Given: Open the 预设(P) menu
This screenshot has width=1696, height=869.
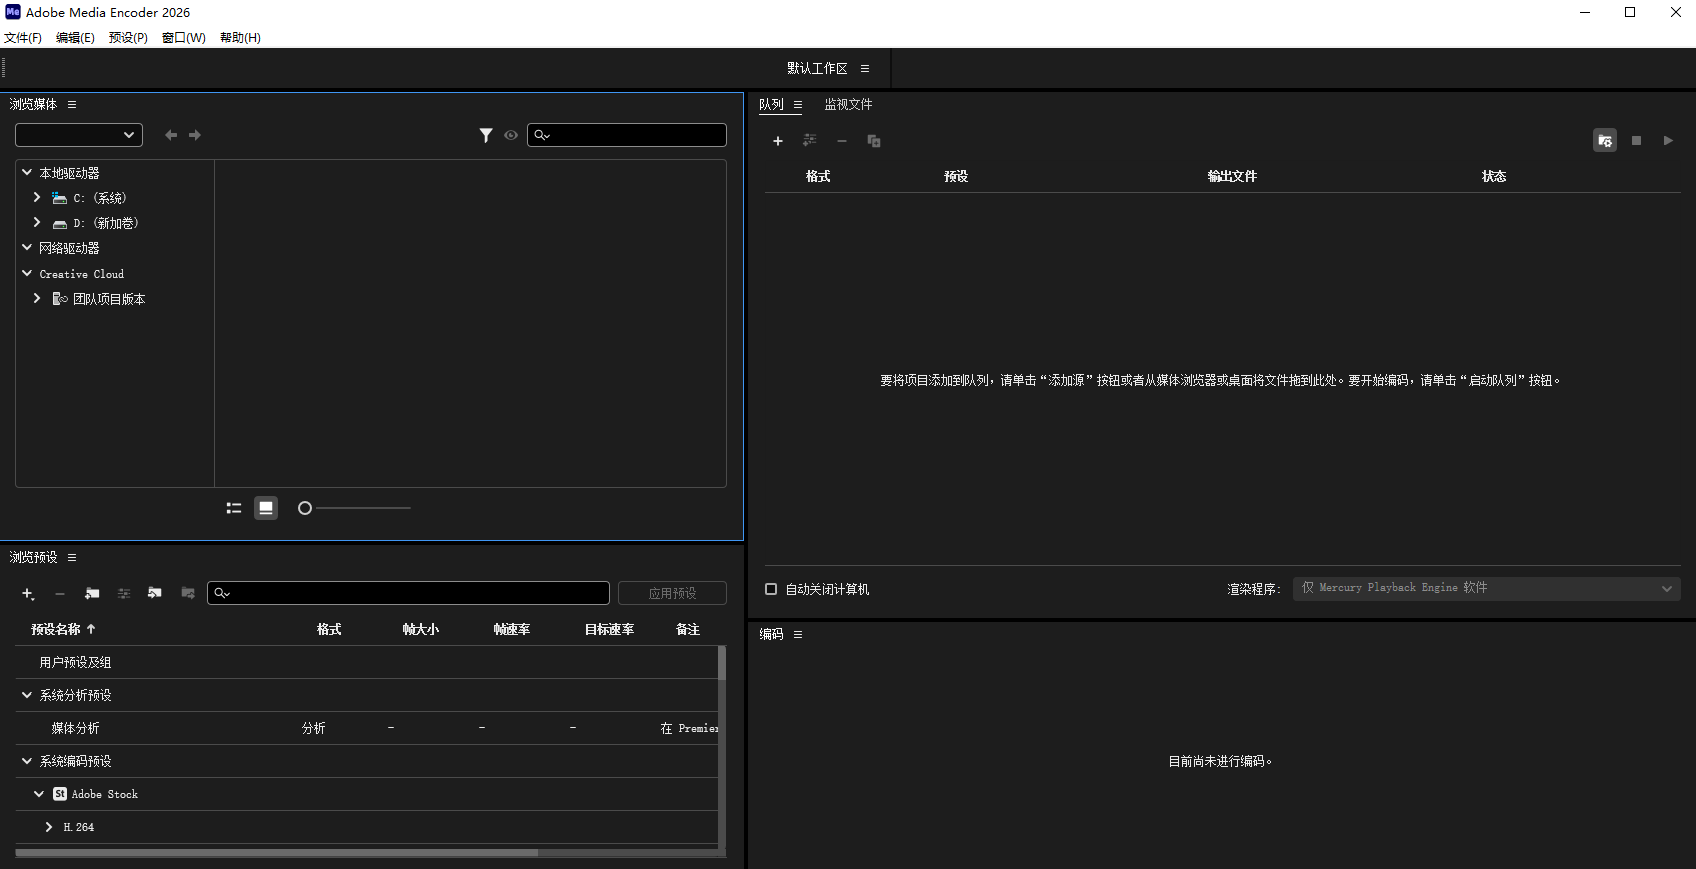Looking at the screenshot, I should pos(128,38).
